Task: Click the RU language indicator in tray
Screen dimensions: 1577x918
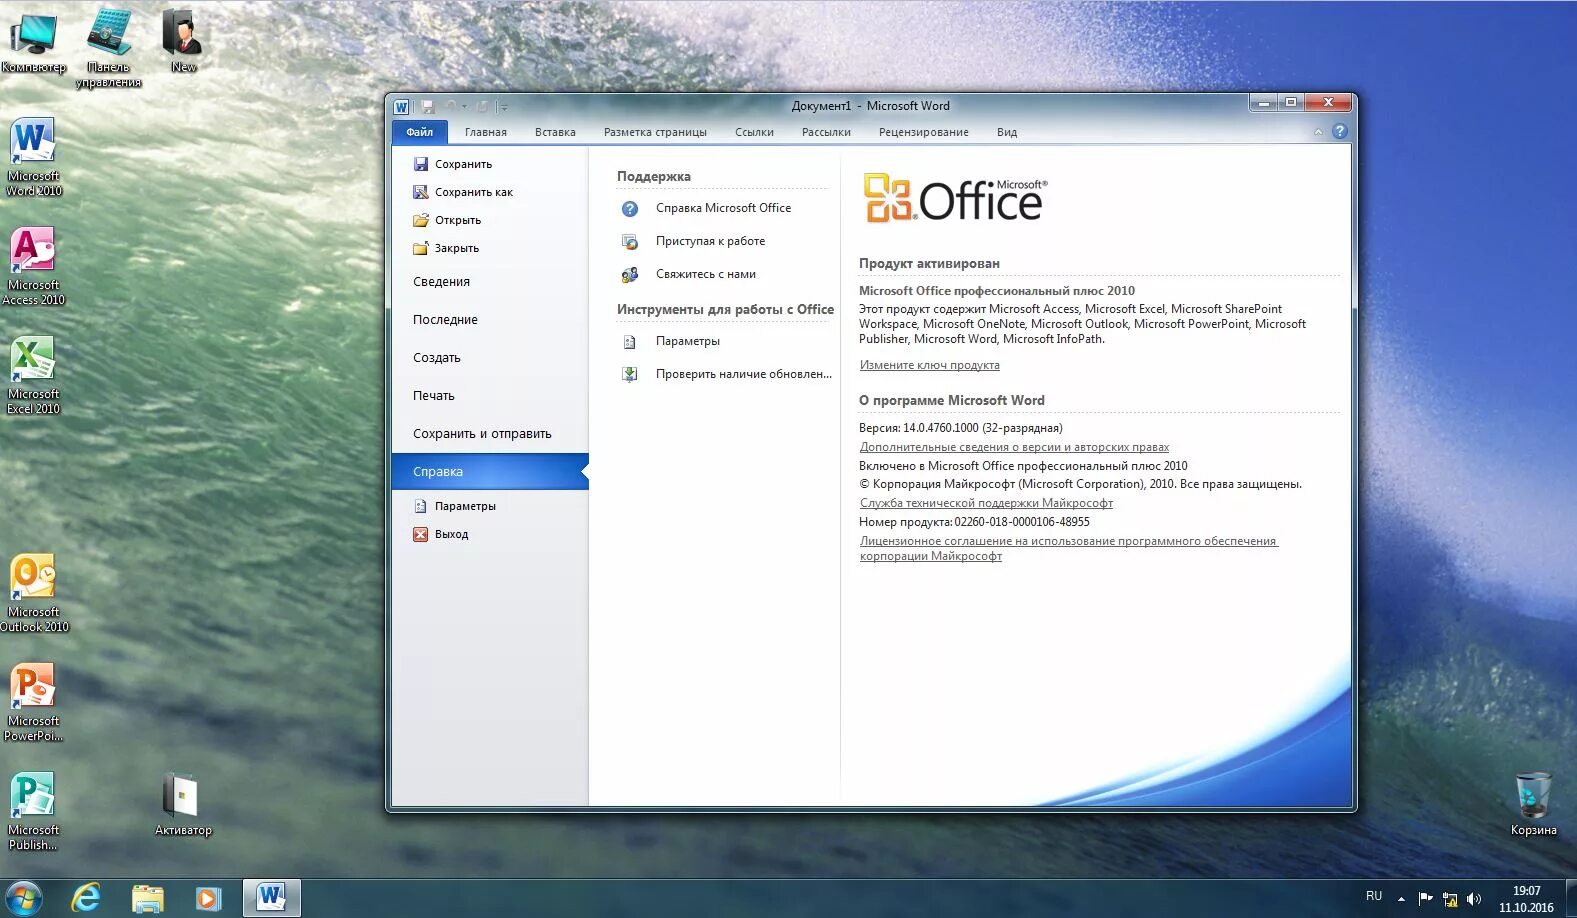Action: (x=1374, y=896)
